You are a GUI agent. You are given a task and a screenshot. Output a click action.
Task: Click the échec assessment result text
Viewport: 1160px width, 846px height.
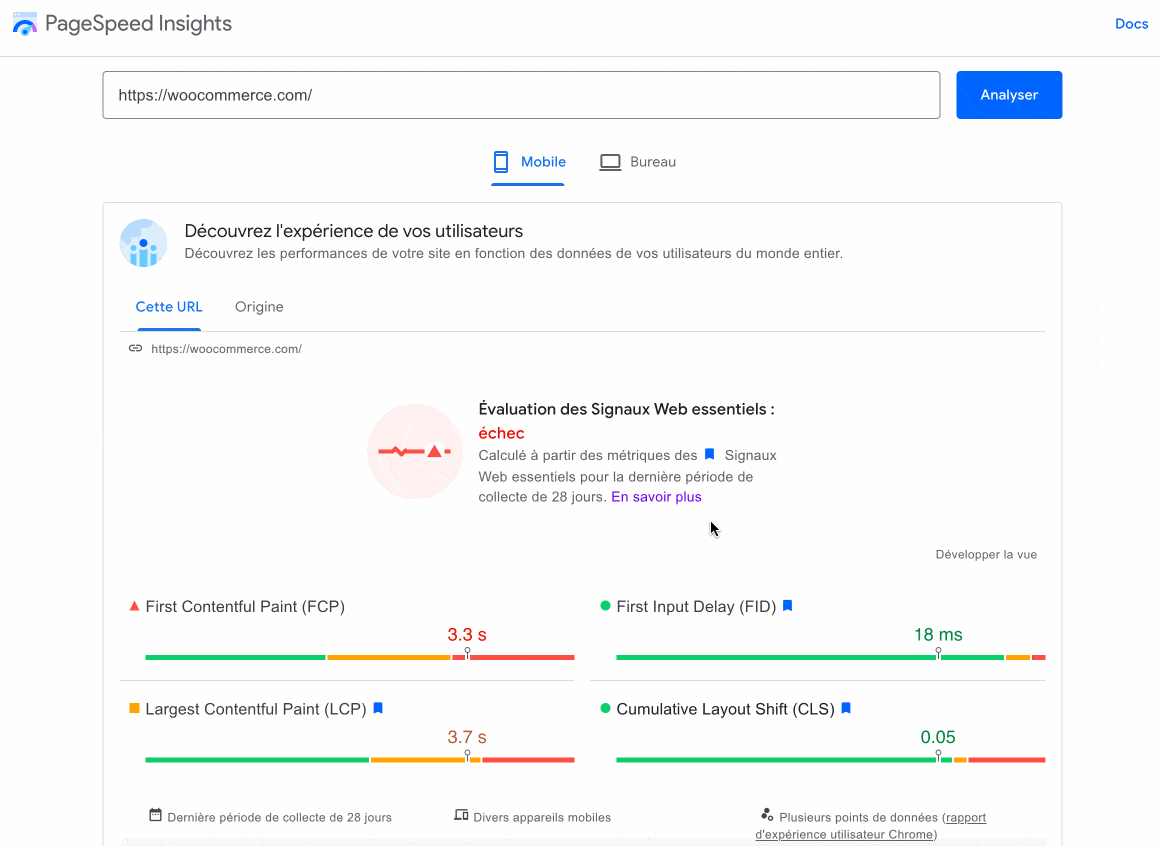pyautogui.click(x=502, y=433)
